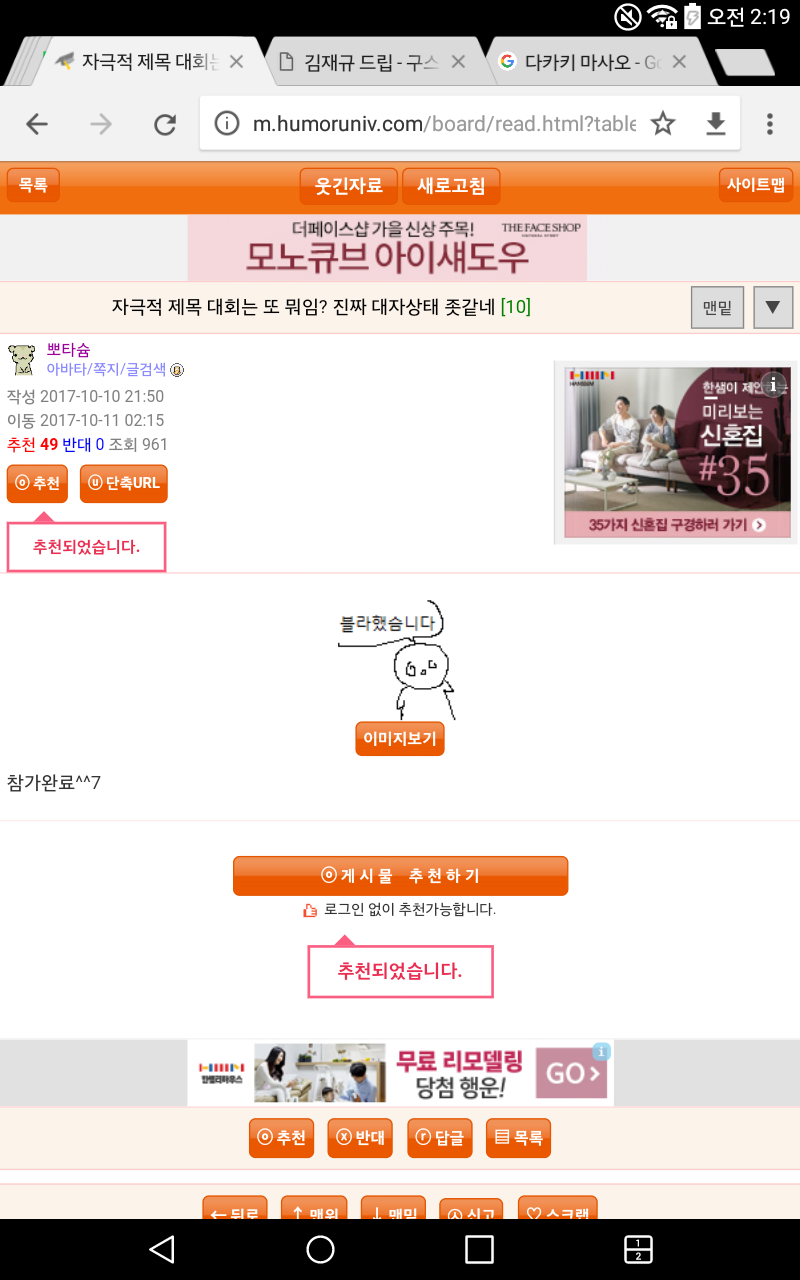This screenshot has height=1280, width=800.
Task: Click the 게시물 추천하기 button
Action: click(x=400, y=876)
